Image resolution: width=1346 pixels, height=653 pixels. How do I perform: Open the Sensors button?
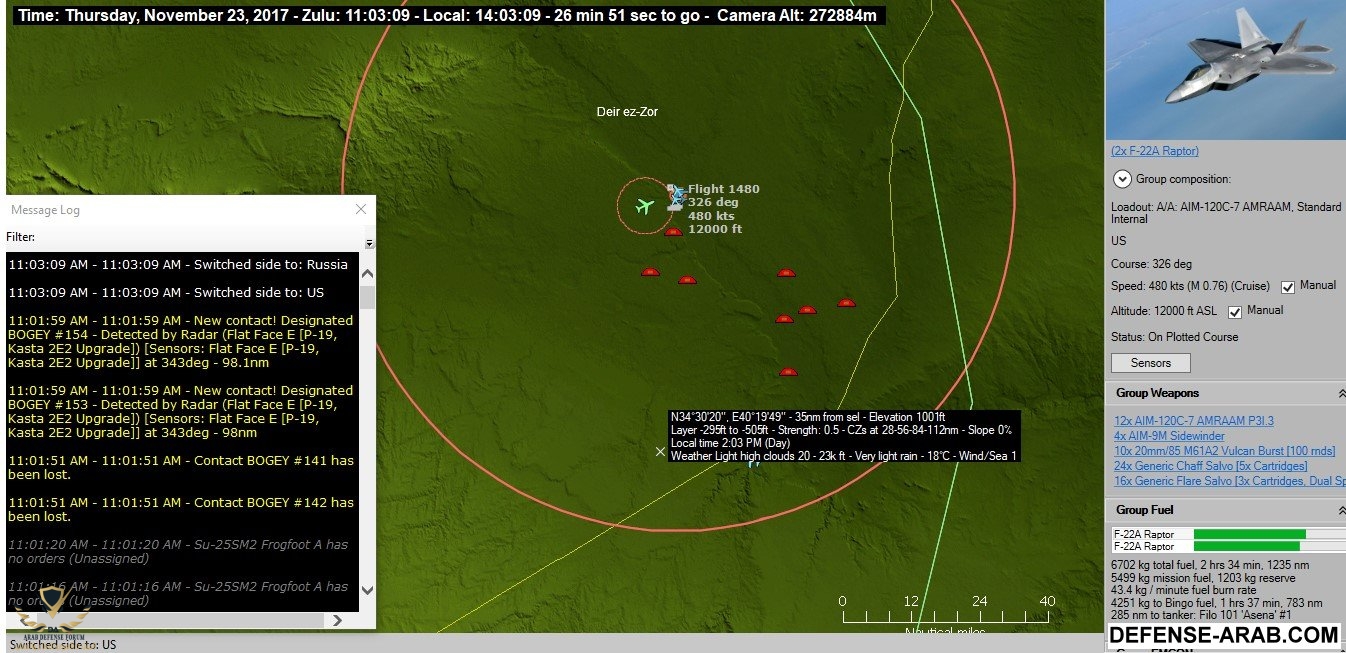point(1151,363)
